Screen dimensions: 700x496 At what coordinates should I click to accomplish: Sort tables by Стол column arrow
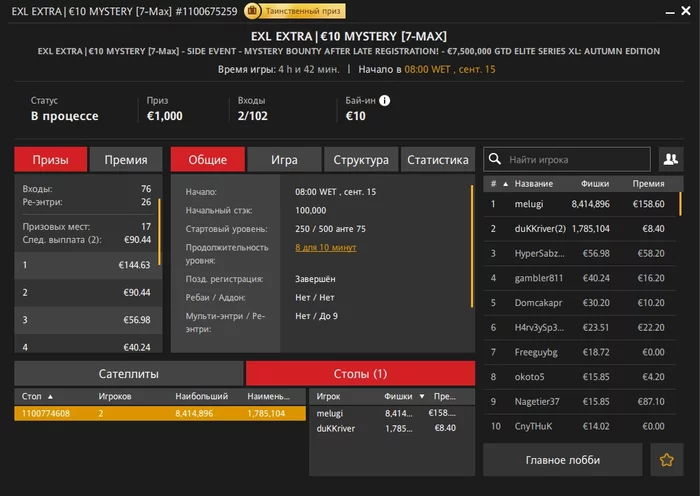[50, 396]
